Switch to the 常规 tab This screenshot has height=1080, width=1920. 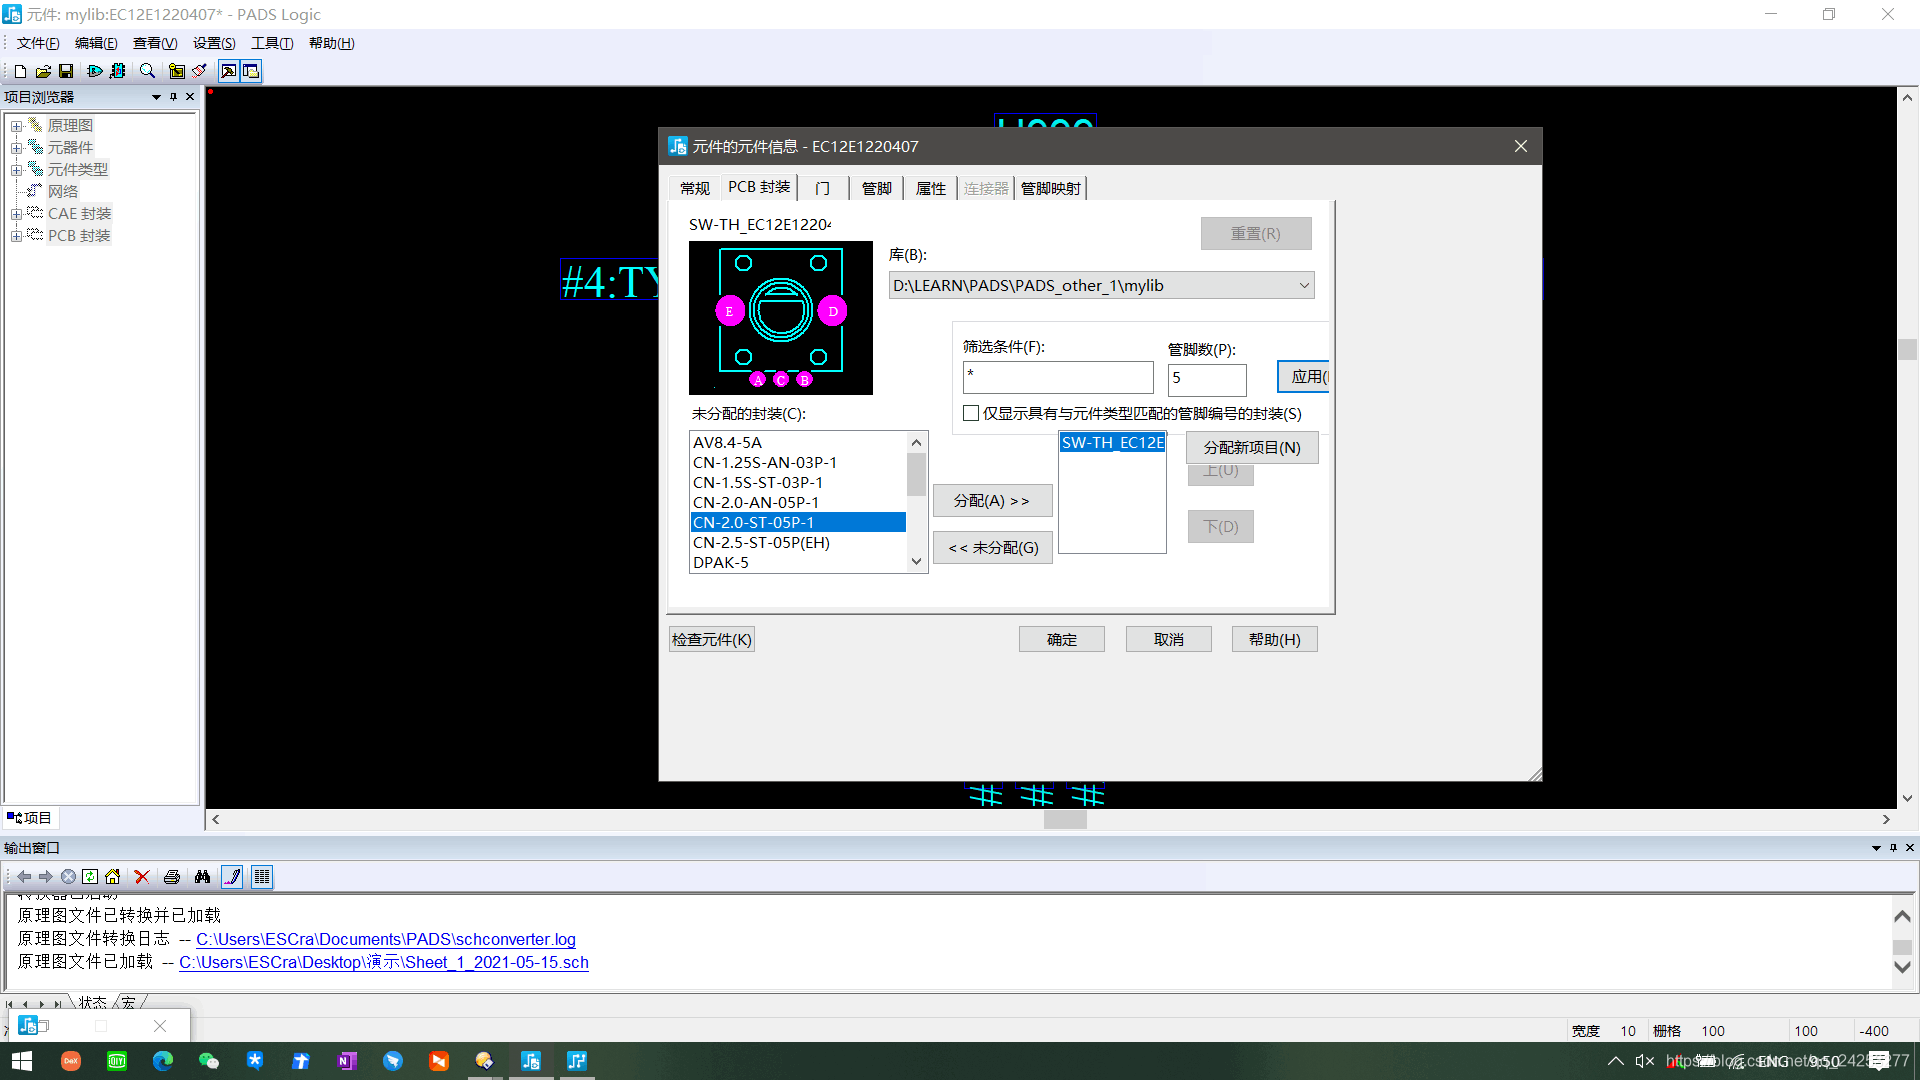tap(694, 188)
